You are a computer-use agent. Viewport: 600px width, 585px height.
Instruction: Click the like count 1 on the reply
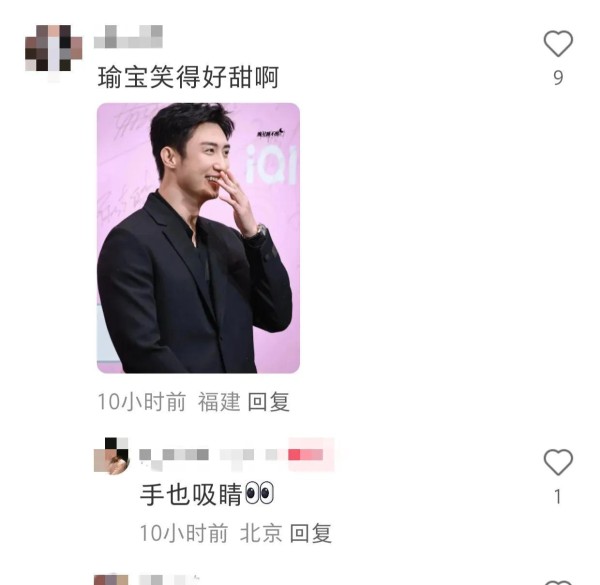(x=558, y=497)
